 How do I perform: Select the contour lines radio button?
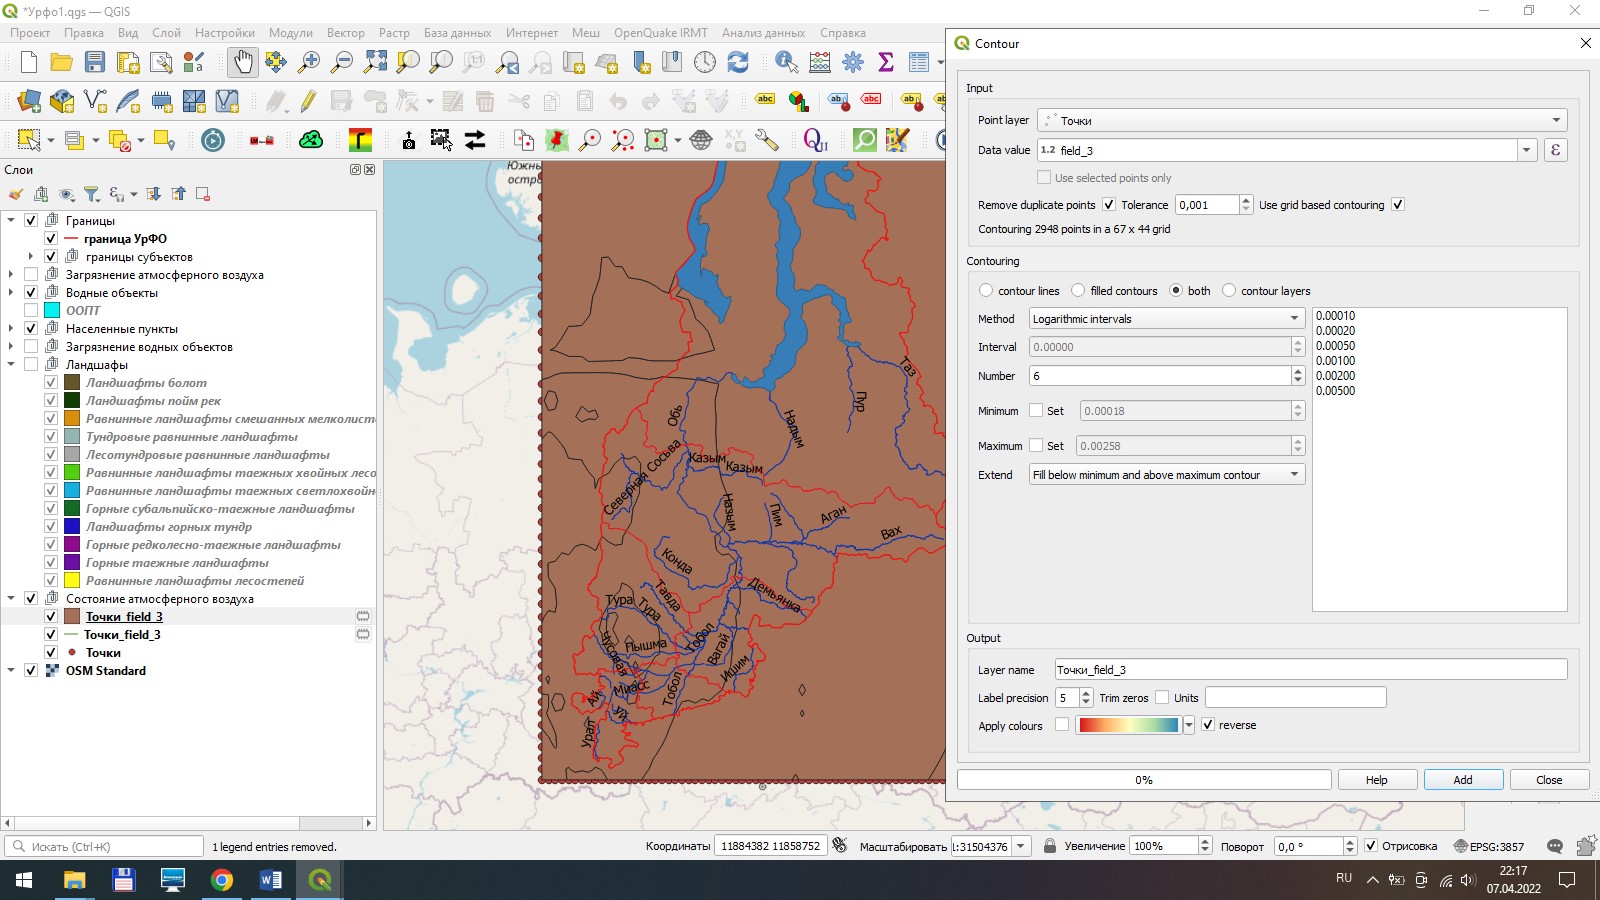tap(986, 291)
